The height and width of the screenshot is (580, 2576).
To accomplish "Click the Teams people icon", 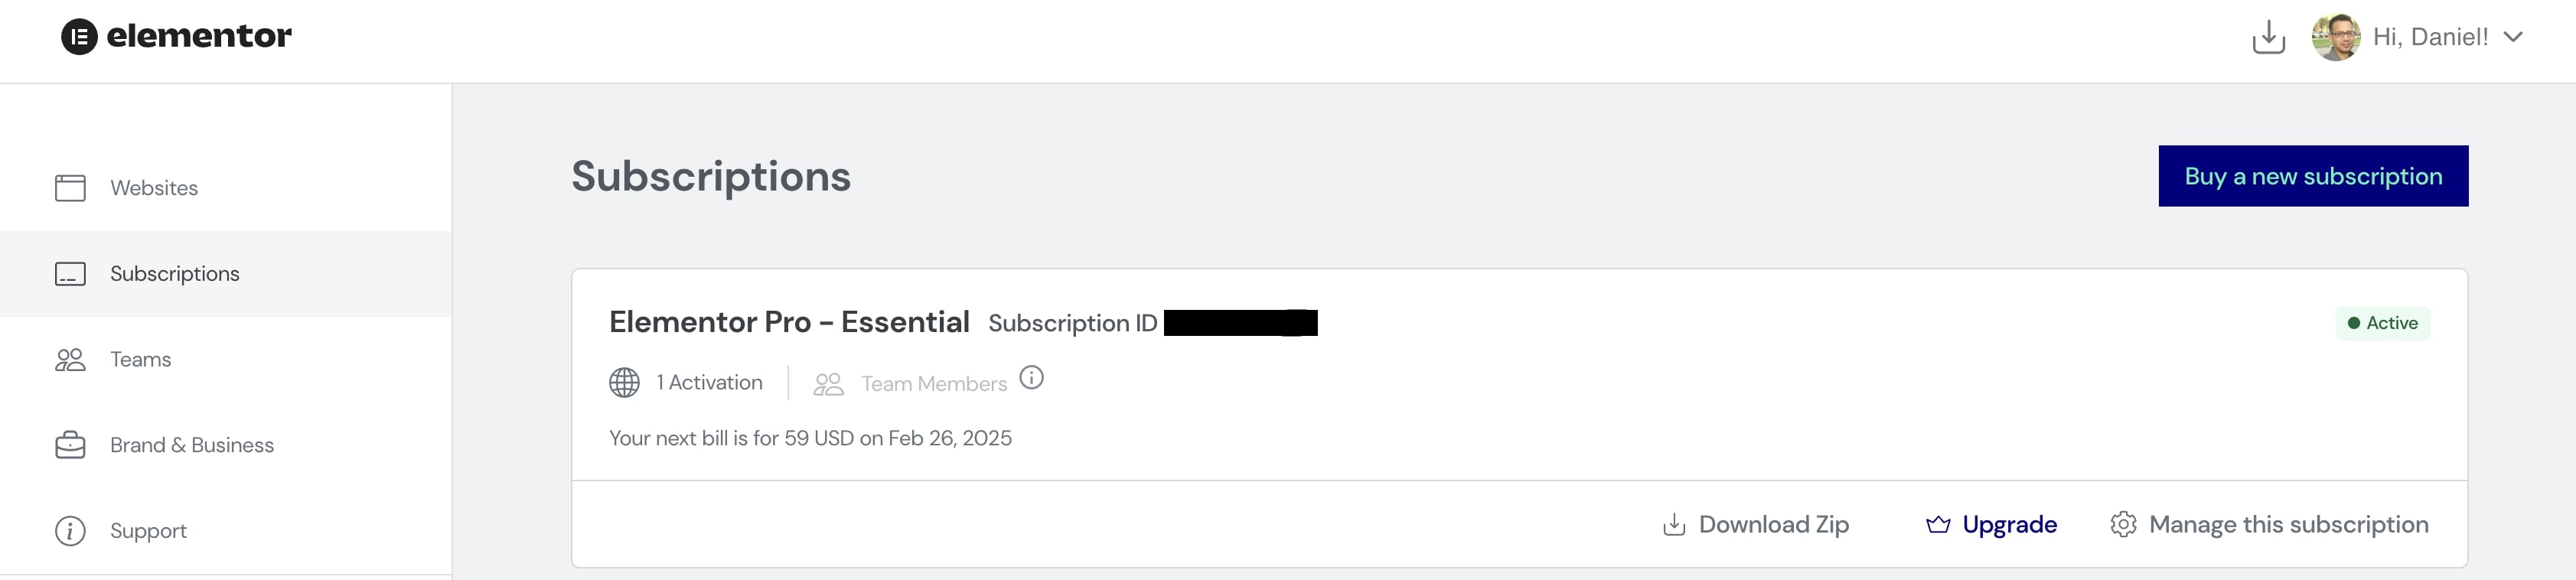I will coord(70,360).
